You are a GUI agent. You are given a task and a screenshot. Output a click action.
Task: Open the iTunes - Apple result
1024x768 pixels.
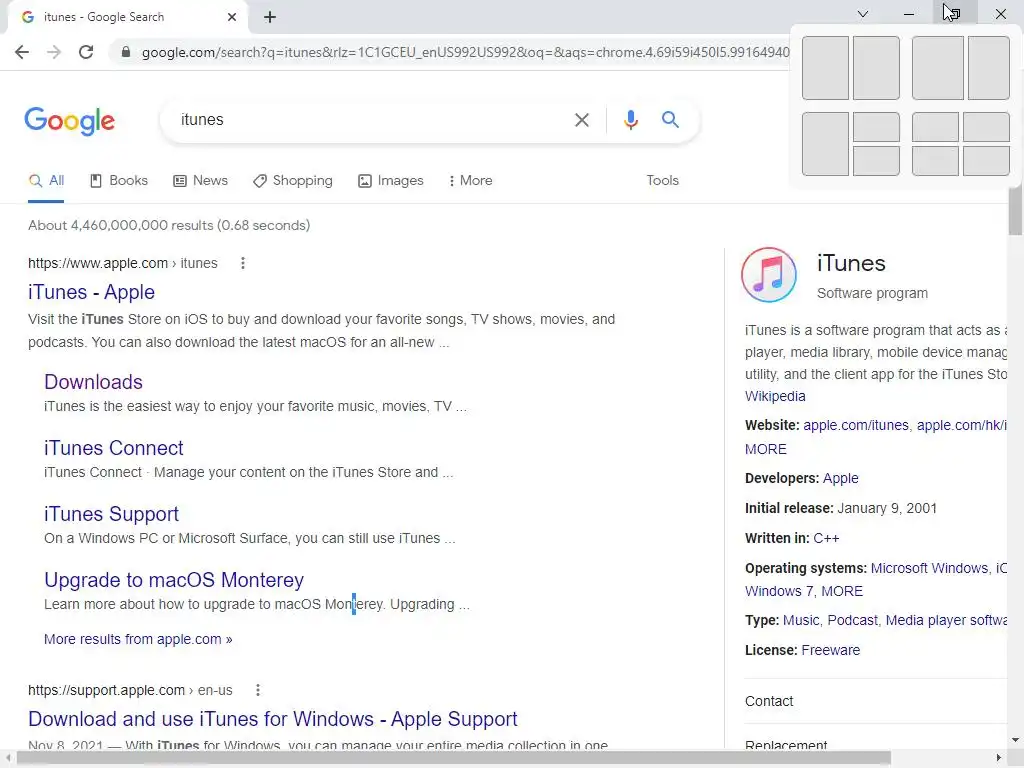coord(91,292)
